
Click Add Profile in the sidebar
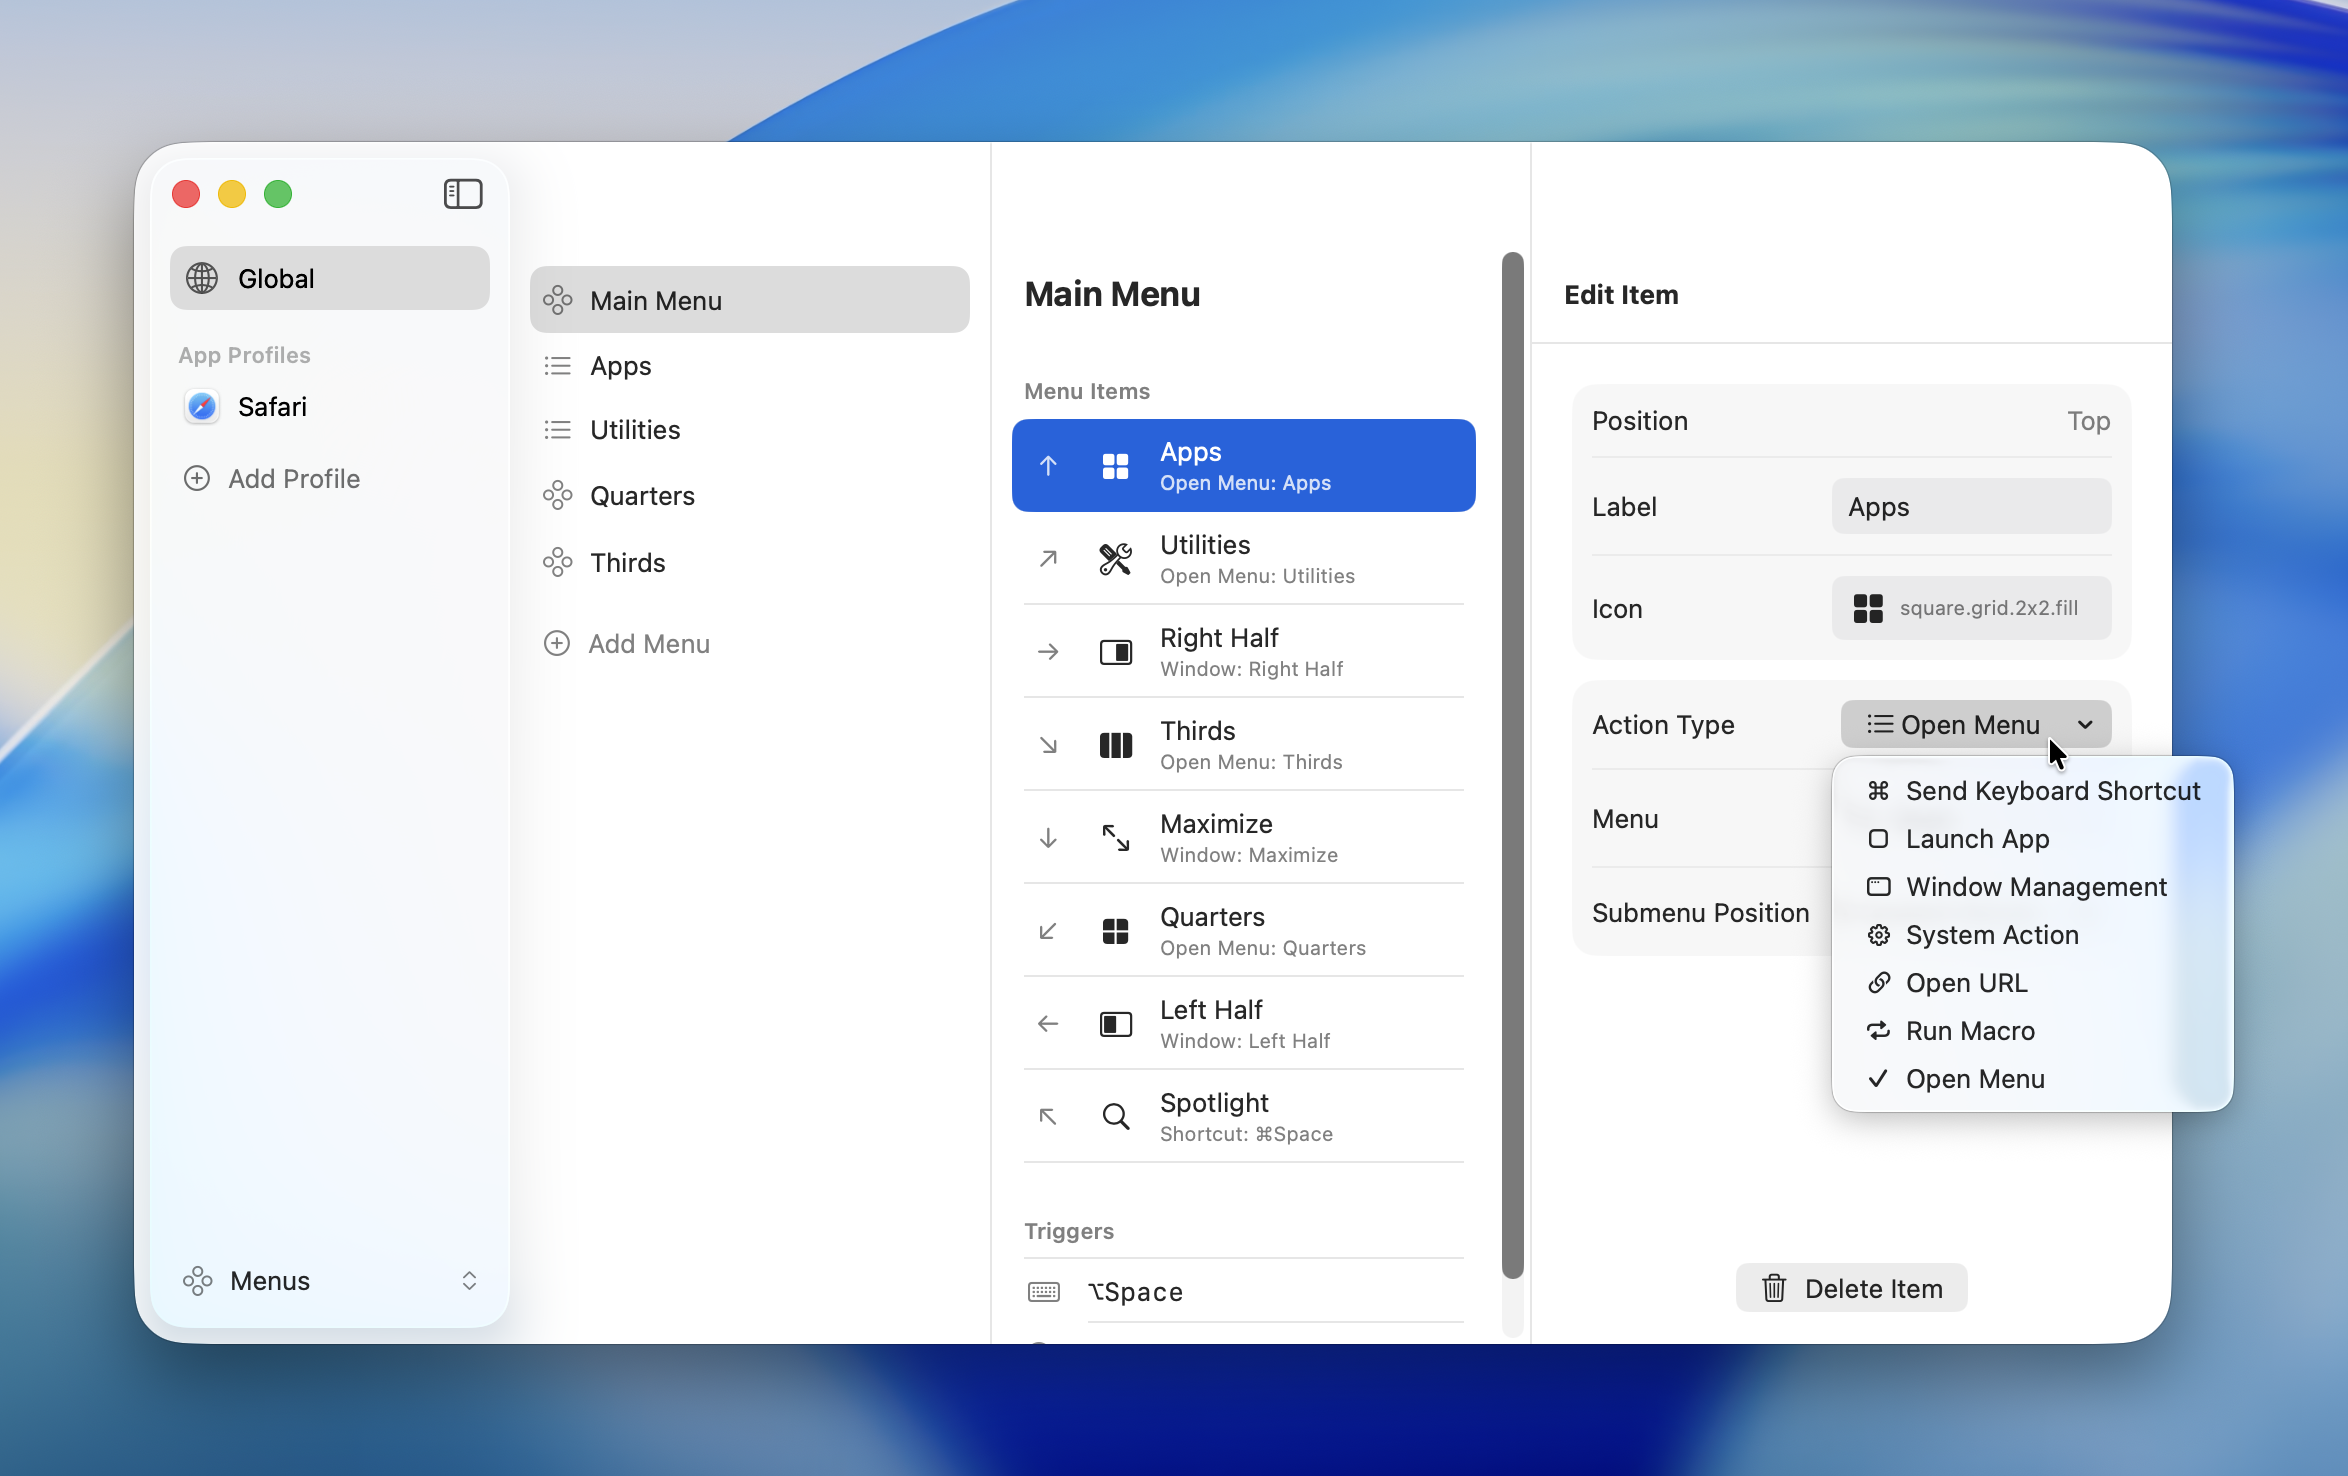click(293, 478)
